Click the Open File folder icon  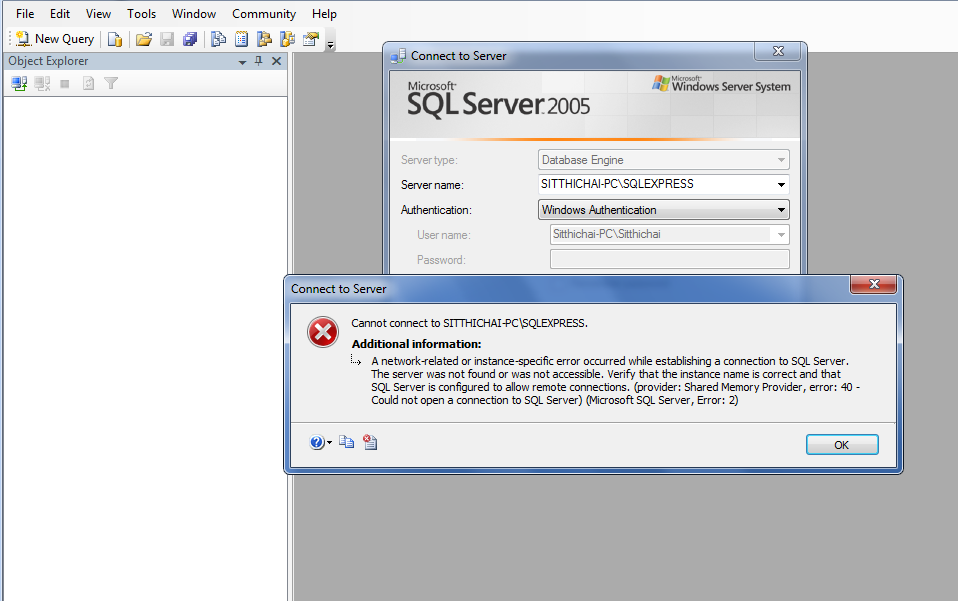144,39
